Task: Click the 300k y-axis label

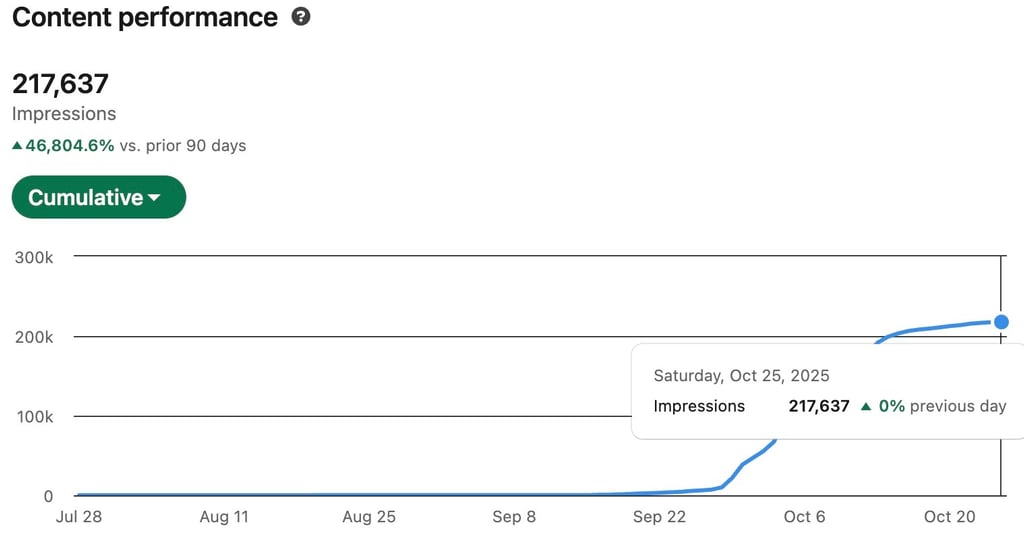Action: (34, 257)
